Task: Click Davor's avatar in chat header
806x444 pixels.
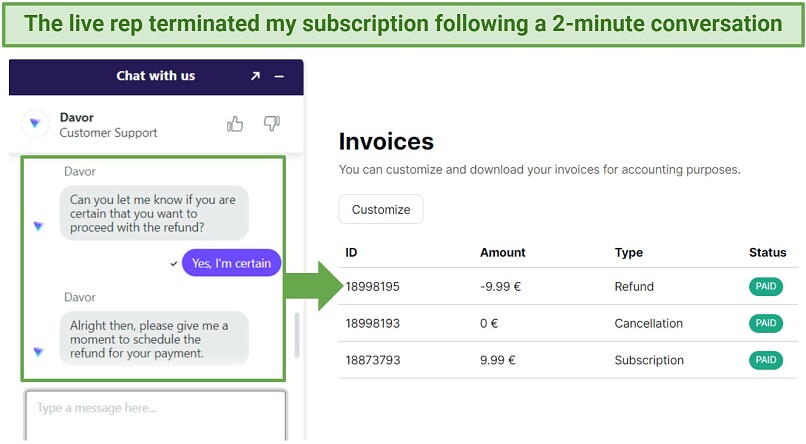Action: 36,124
